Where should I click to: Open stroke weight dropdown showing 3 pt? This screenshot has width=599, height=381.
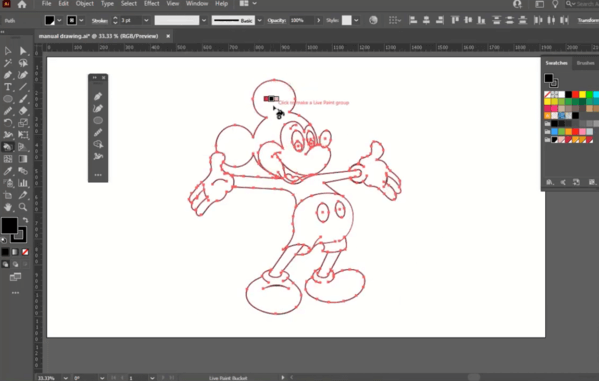(x=146, y=21)
